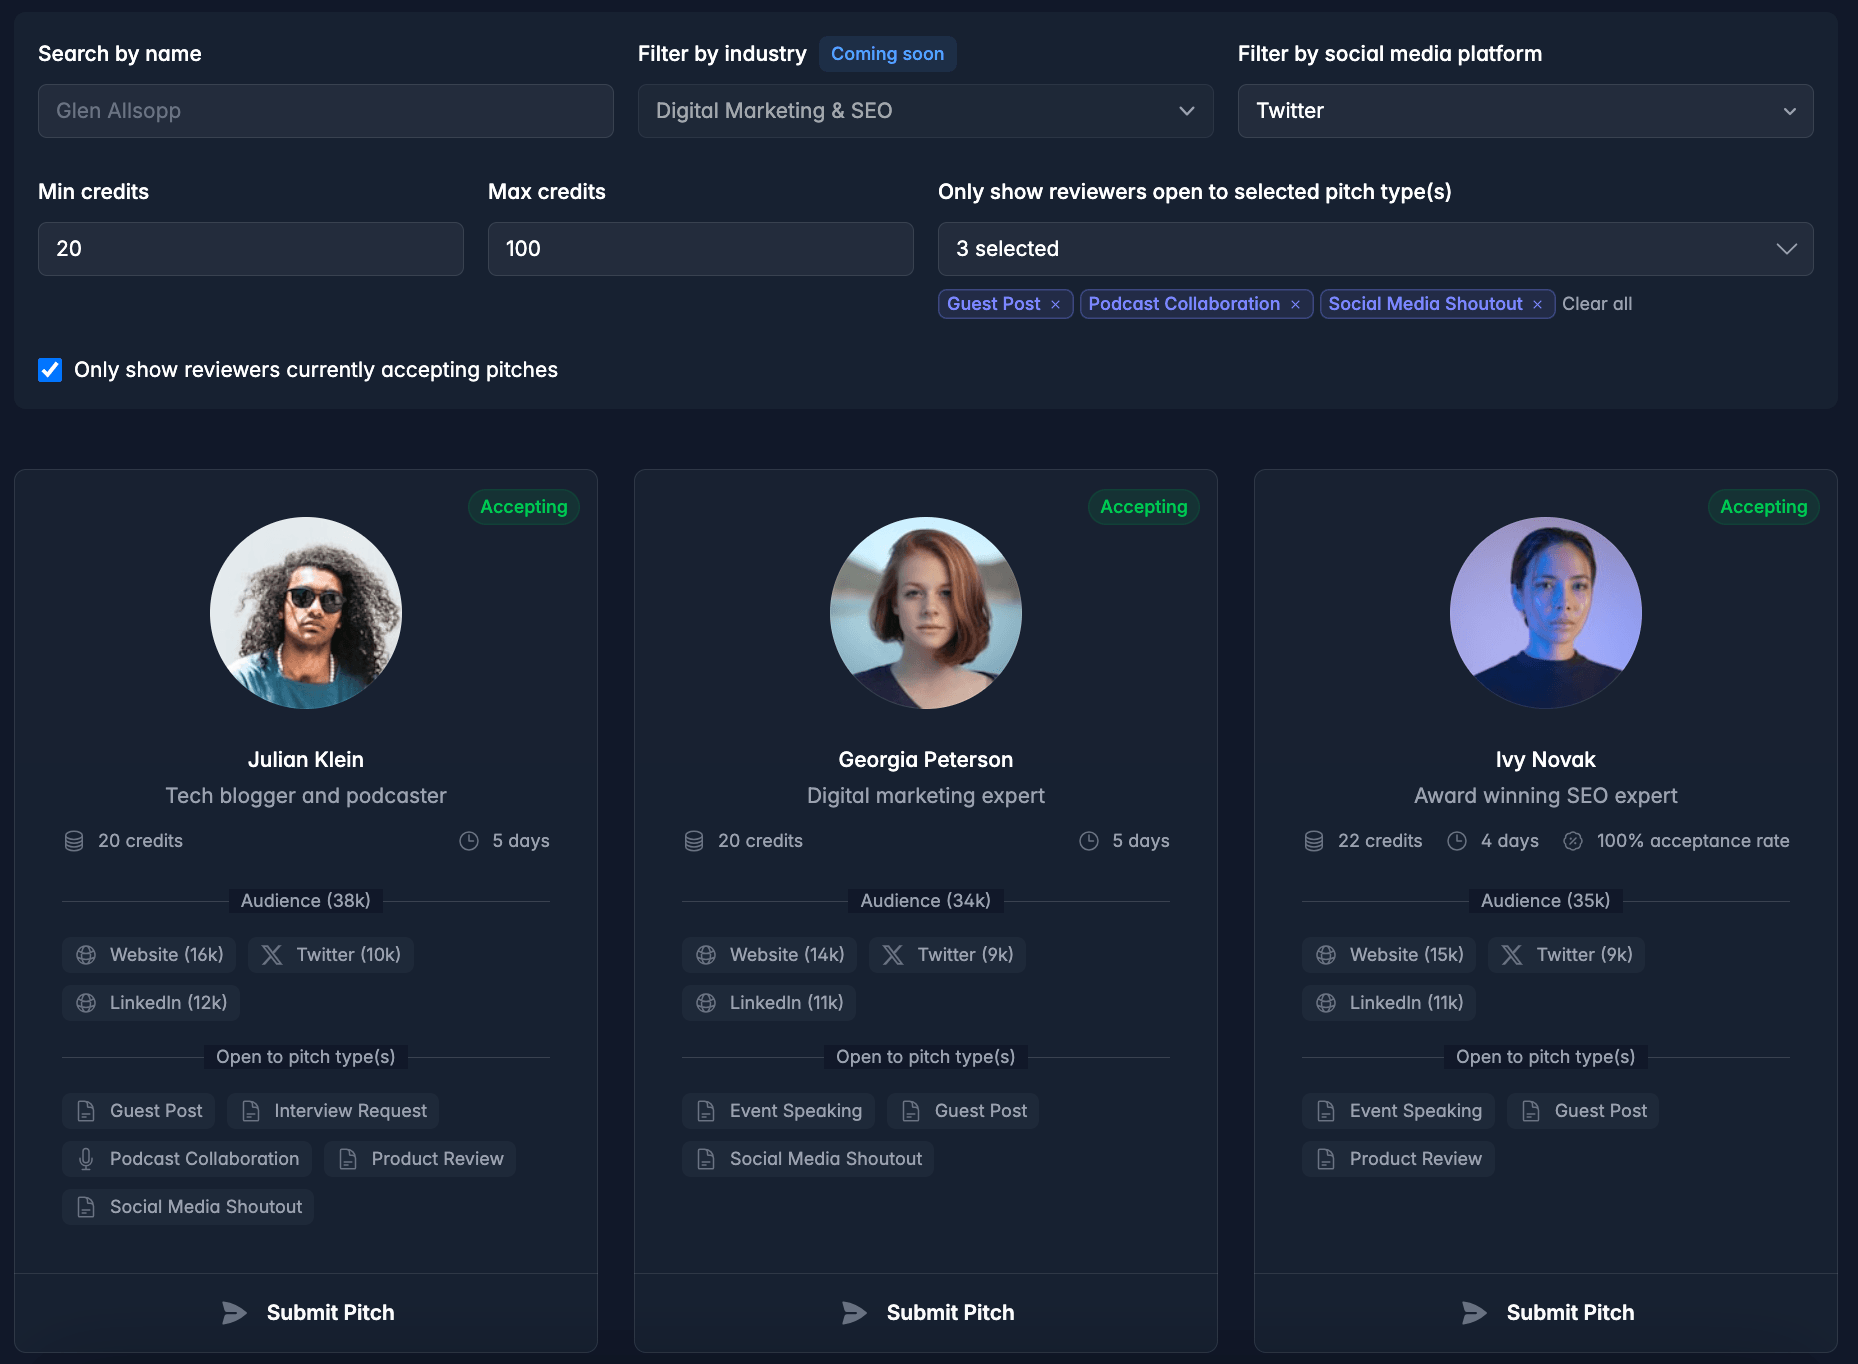
Task: Click the X icon beside Twitter (9k) for Georgia Peterson
Action: [x=893, y=955]
